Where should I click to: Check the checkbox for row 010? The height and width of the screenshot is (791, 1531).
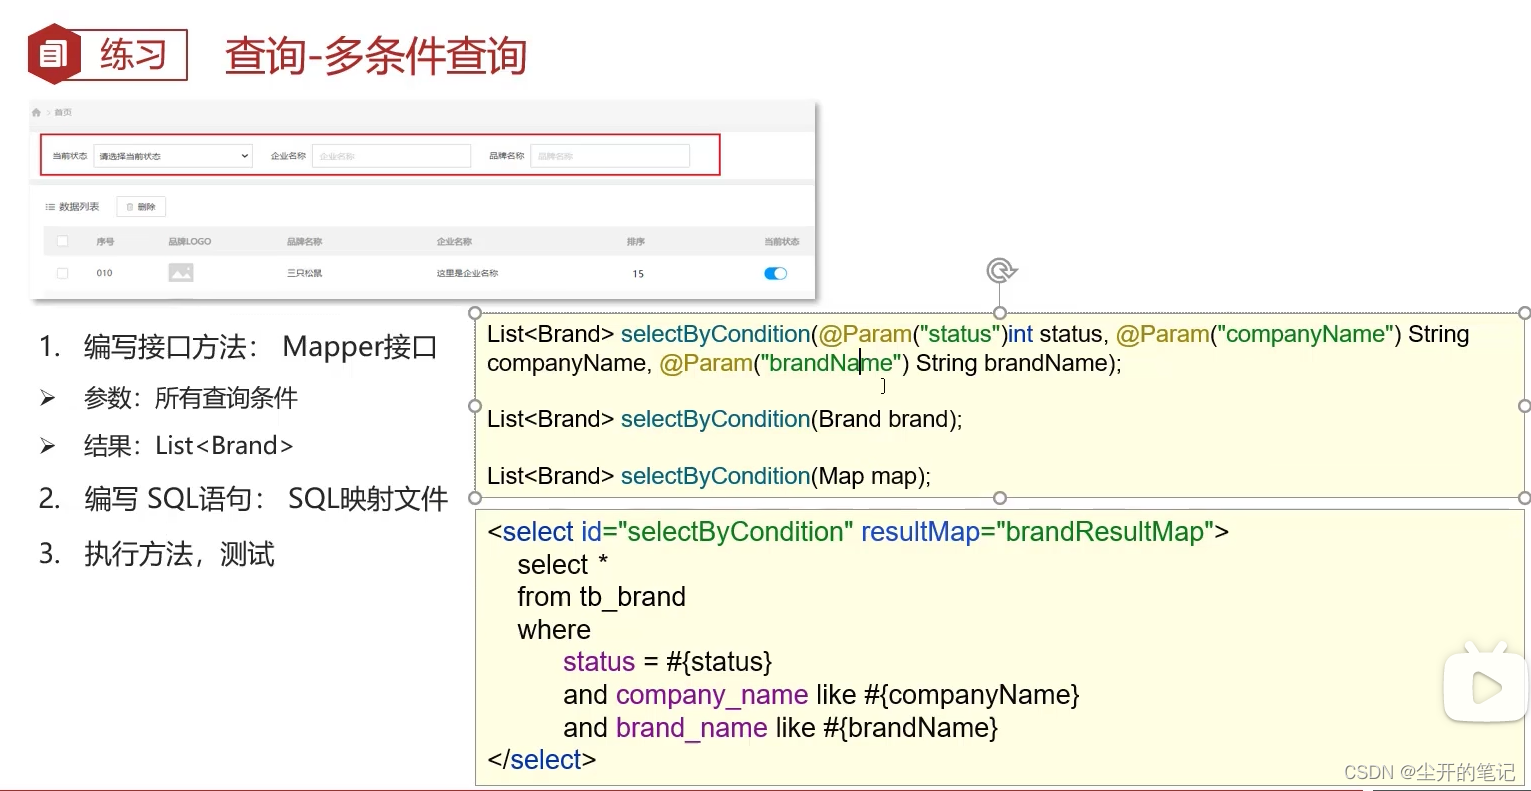pyautogui.click(x=62, y=273)
